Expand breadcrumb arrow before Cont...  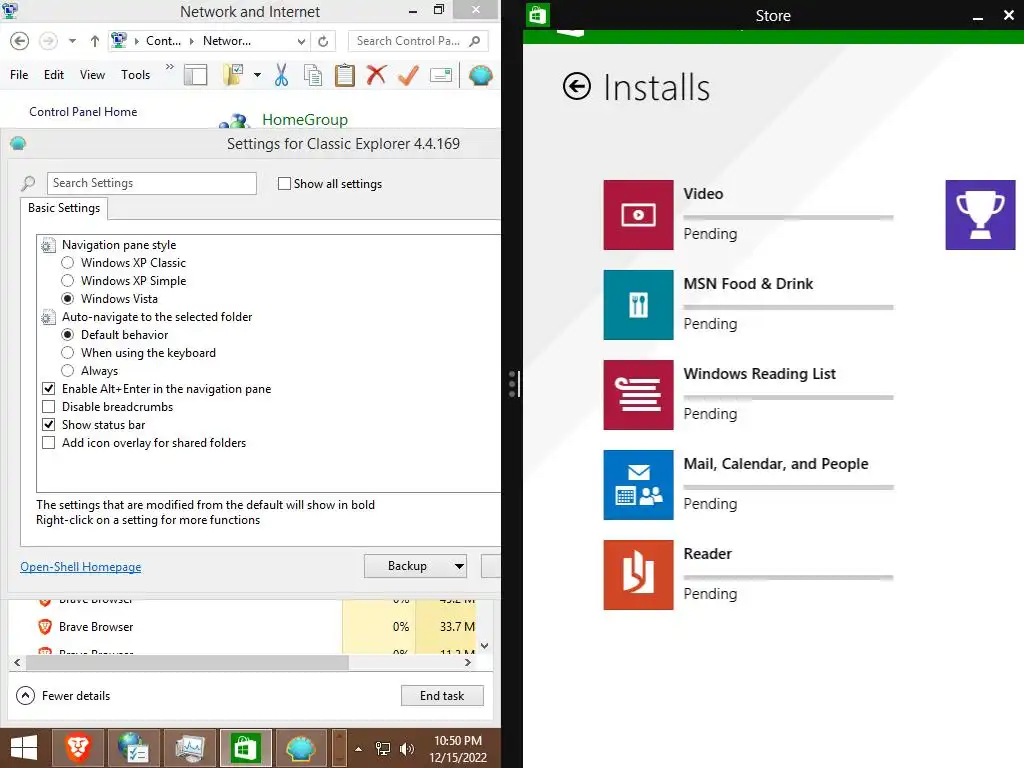(137, 41)
